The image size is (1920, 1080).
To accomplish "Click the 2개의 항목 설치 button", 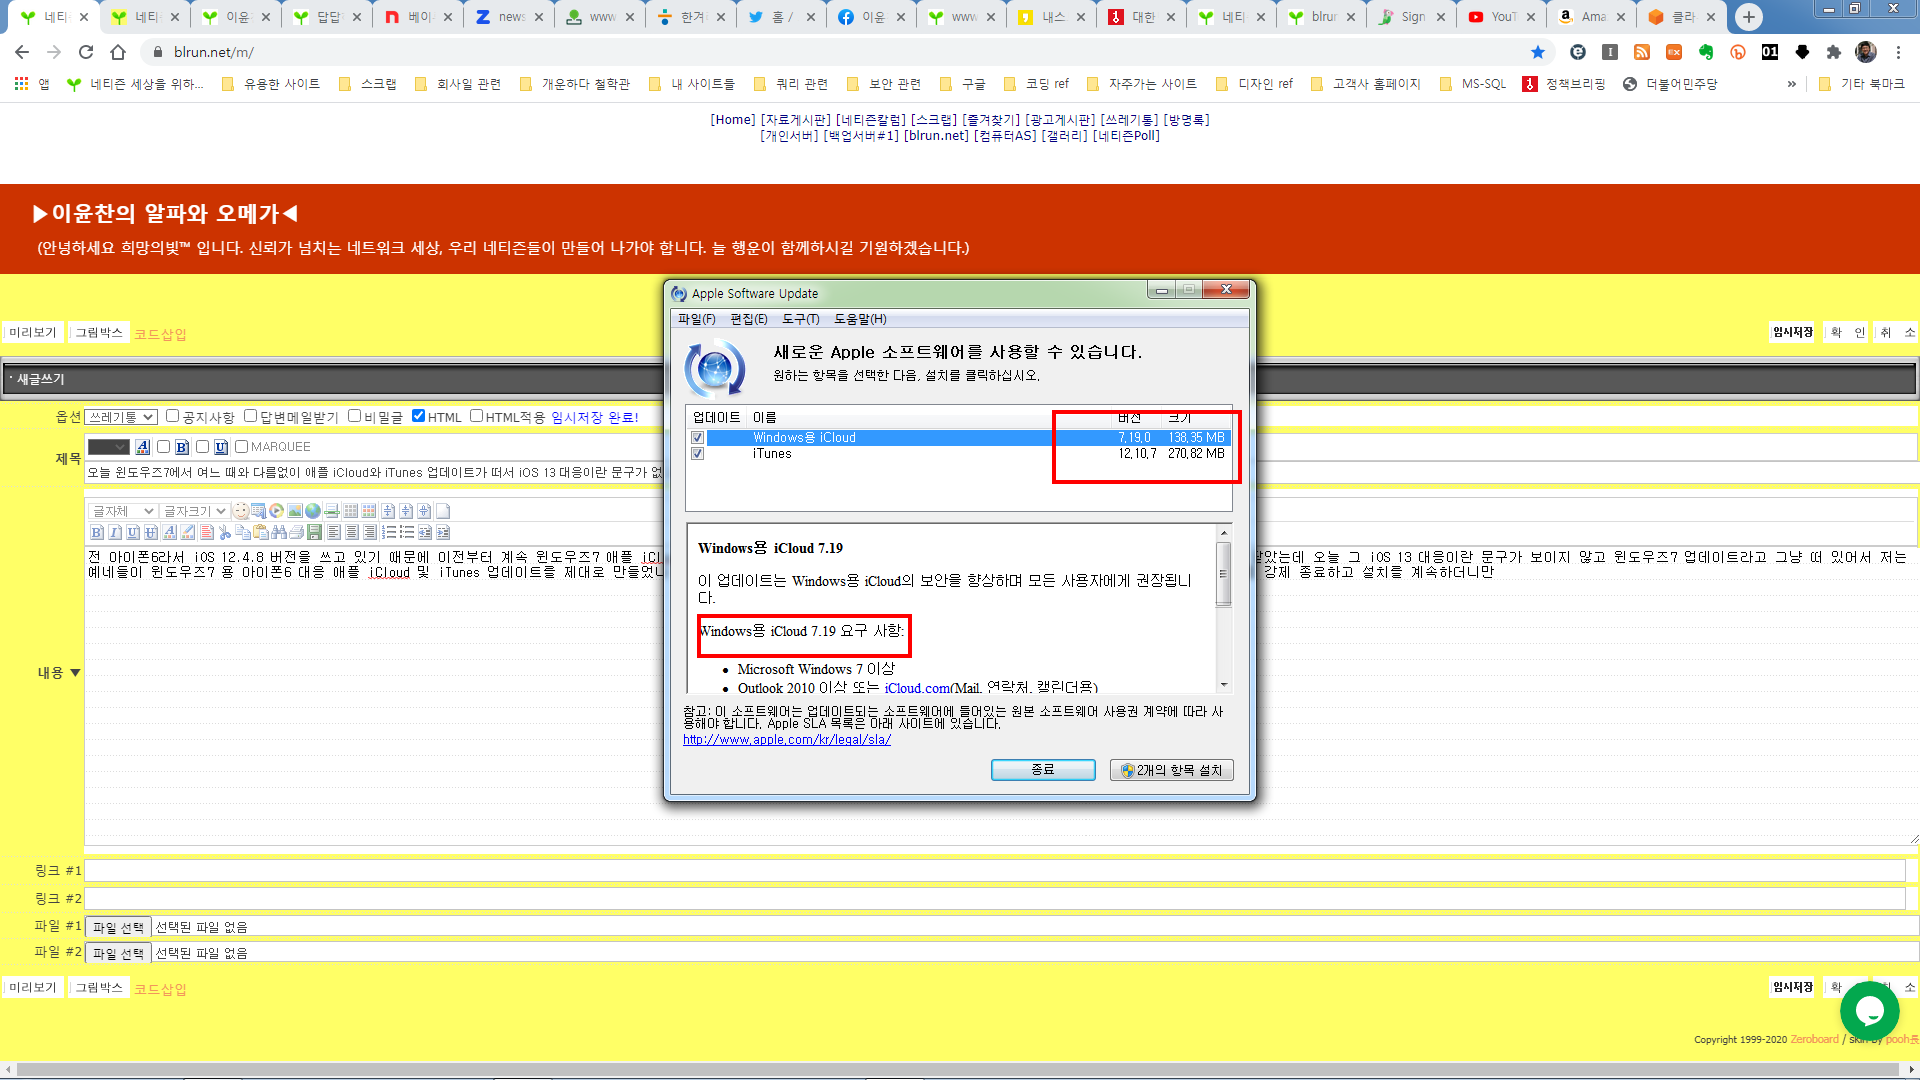I will [x=1172, y=770].
